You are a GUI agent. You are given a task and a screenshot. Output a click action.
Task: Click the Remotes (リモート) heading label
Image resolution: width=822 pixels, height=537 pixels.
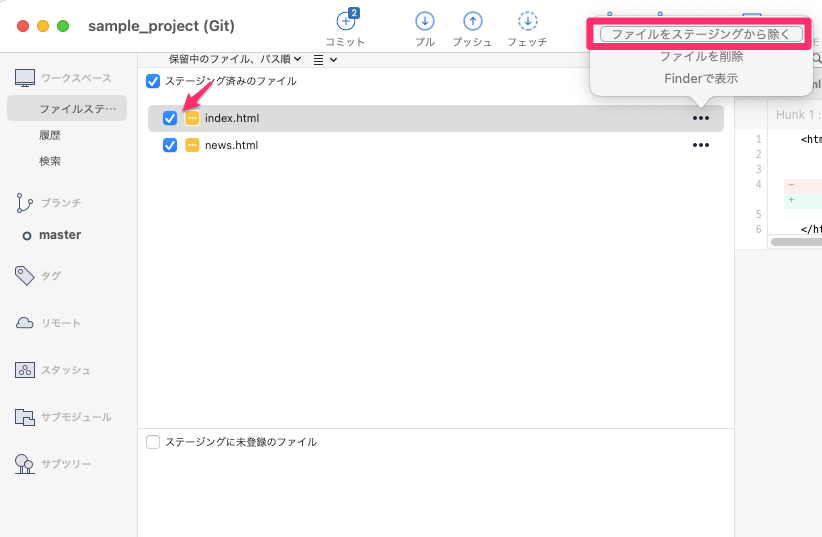61,323
